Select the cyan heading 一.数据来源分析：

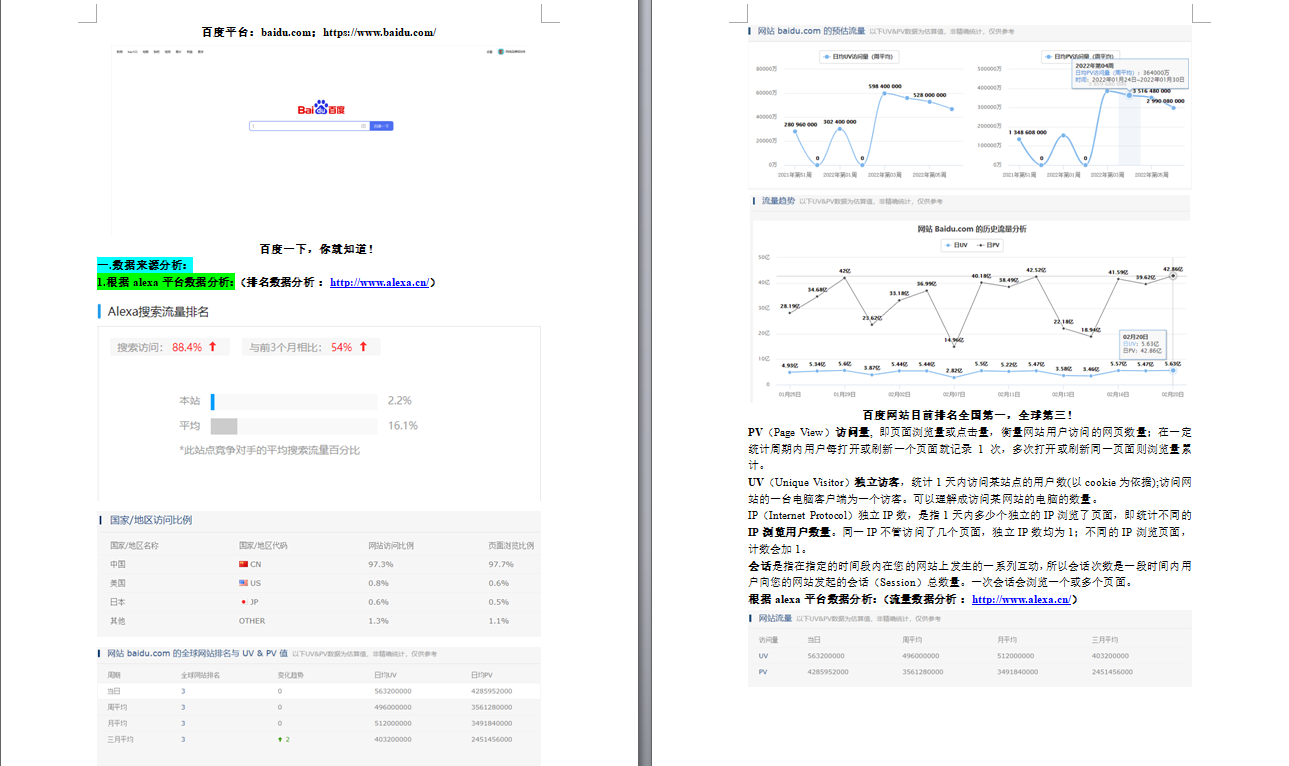point(145,265)
